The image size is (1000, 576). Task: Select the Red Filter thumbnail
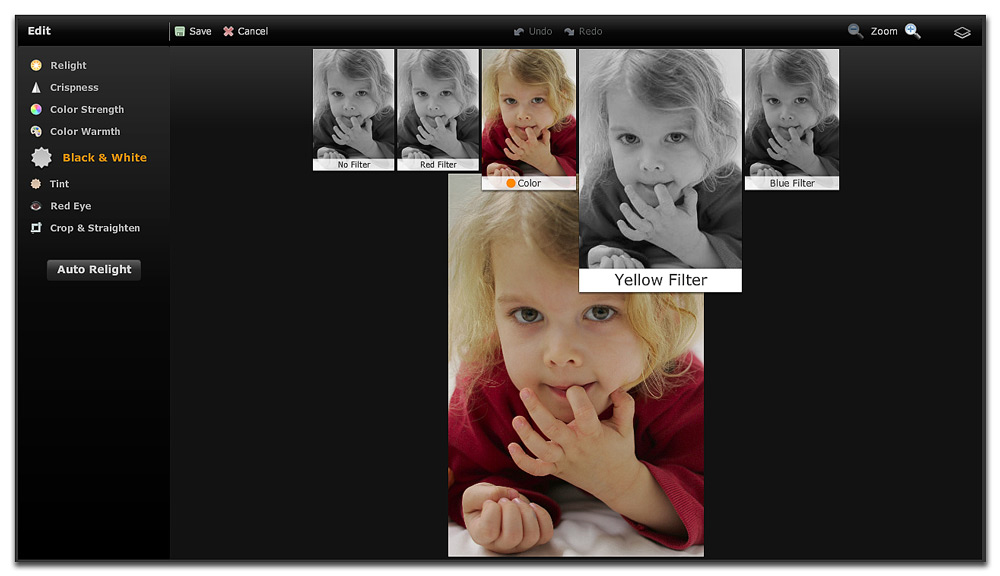click(x=438, y=110)
